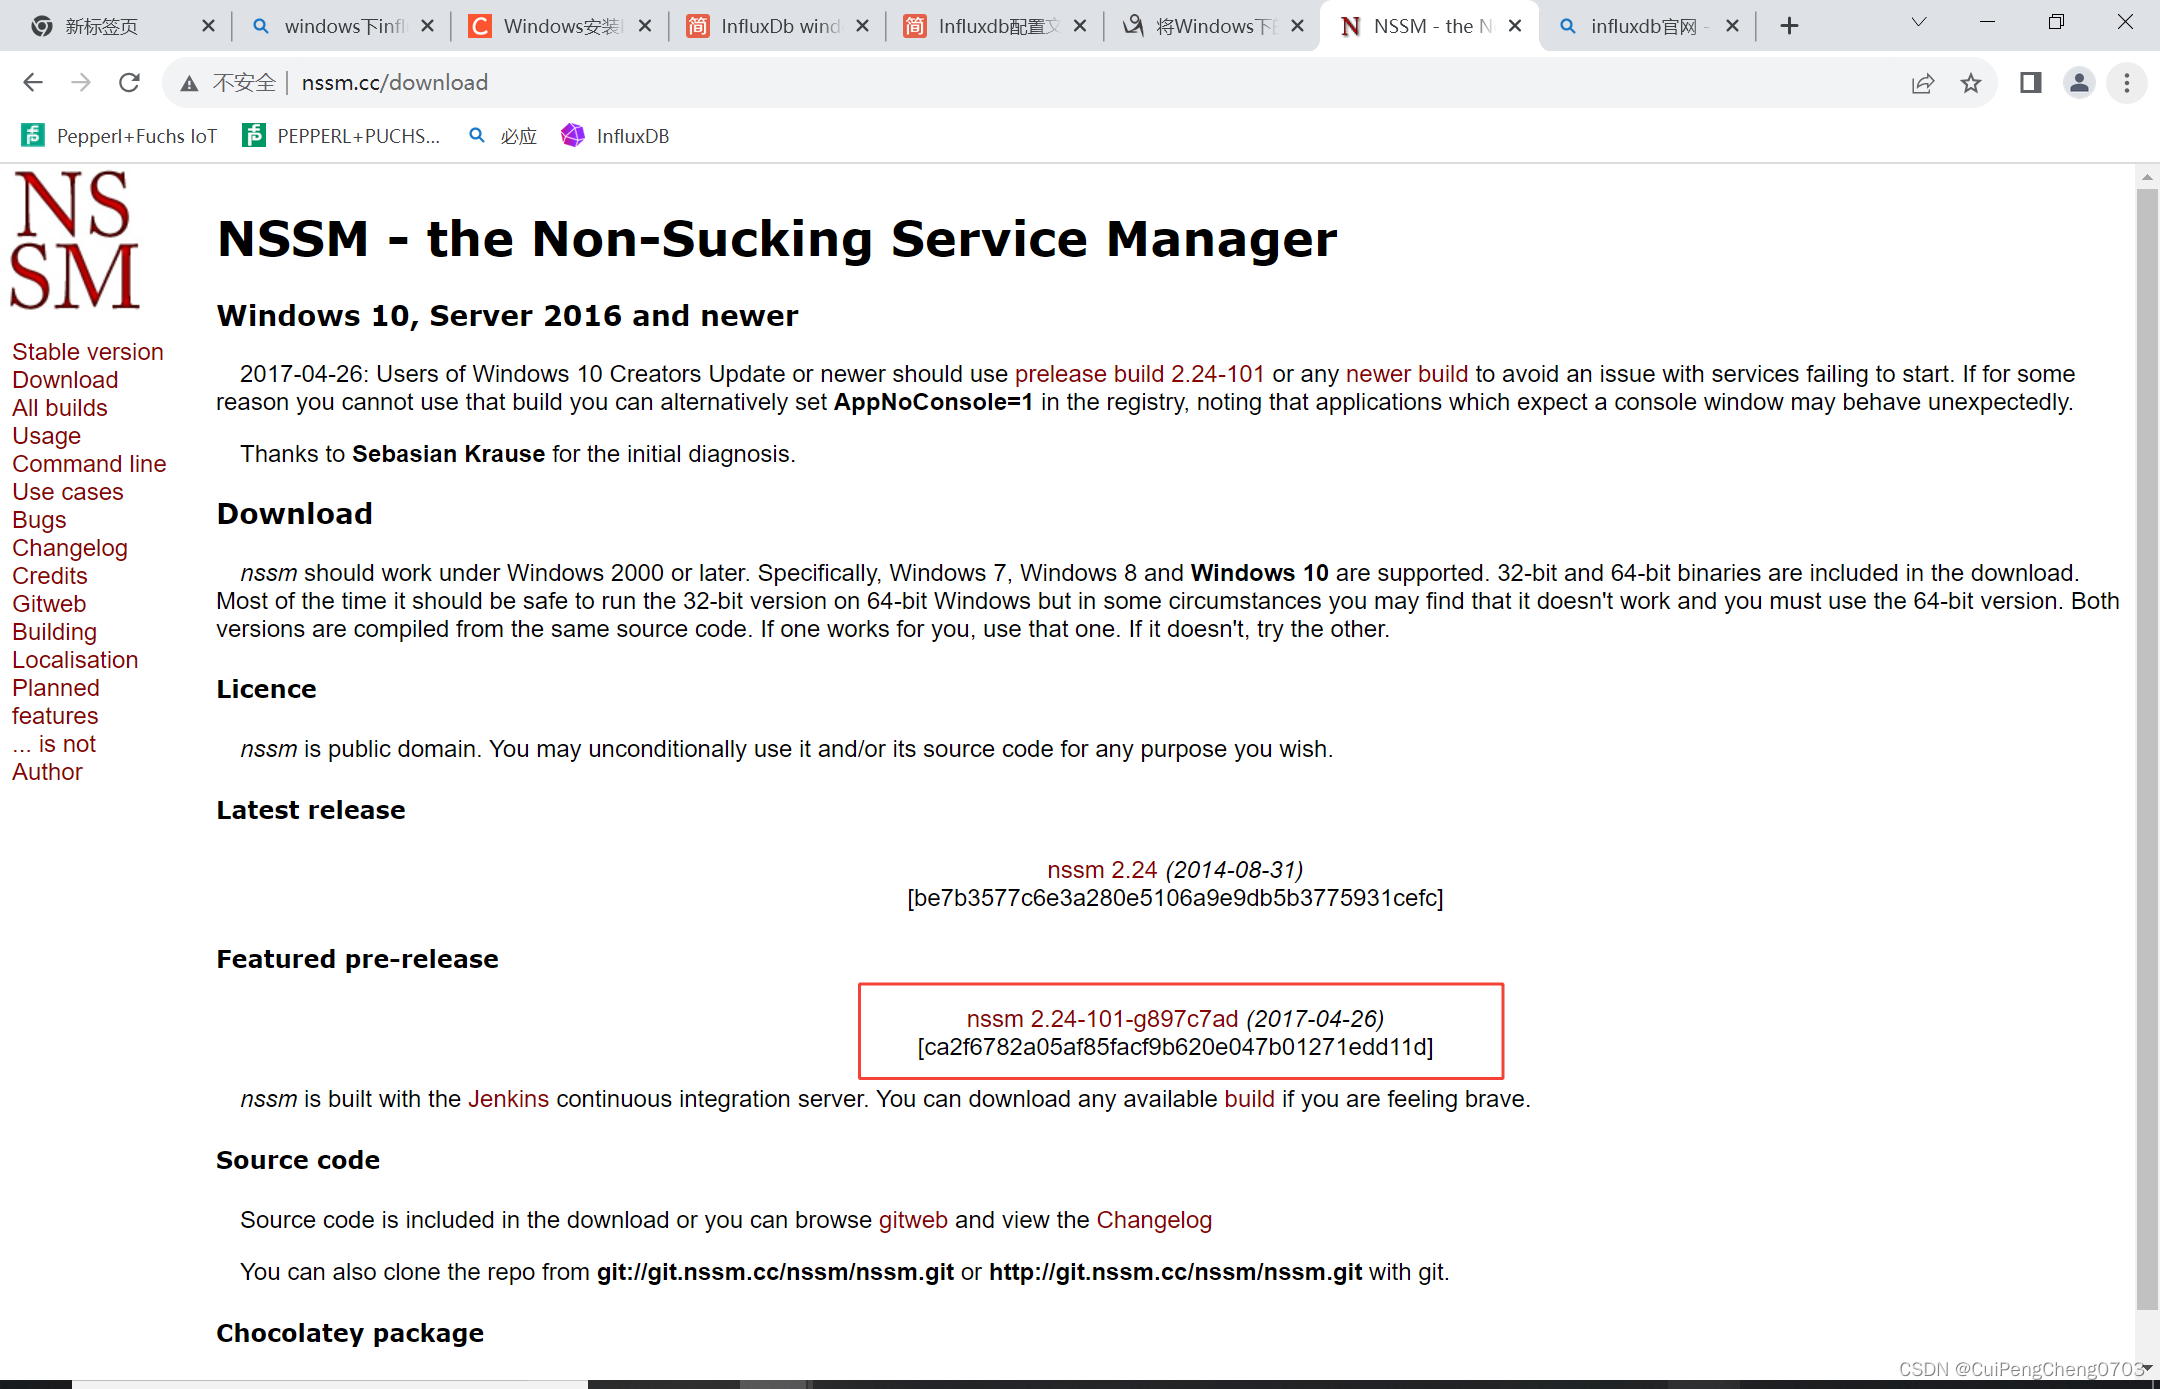
Task: Open the Jenkins link
Action: pyautogui.click(x=508, y=1099)
